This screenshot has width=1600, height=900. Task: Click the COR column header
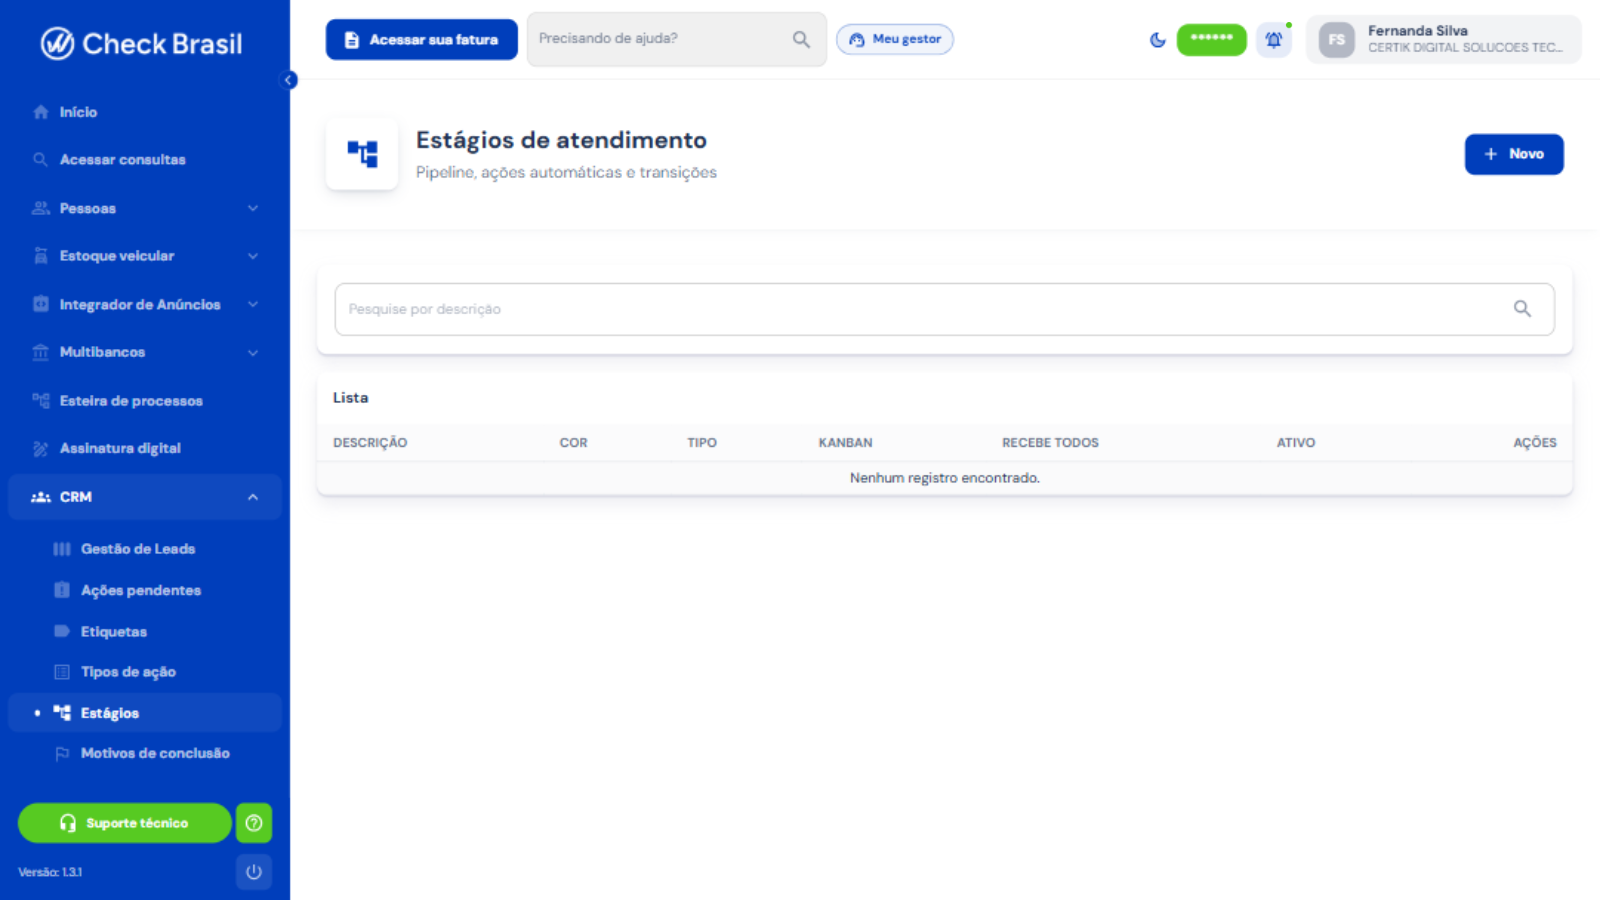(573, 442)
